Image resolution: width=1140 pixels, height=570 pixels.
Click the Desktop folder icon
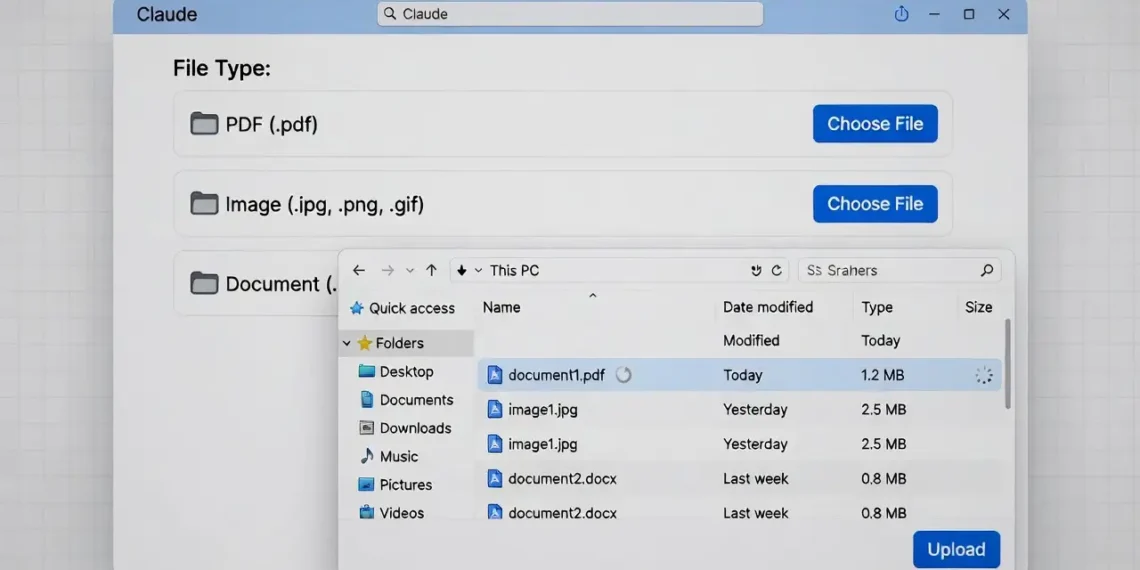click(367, 372)
